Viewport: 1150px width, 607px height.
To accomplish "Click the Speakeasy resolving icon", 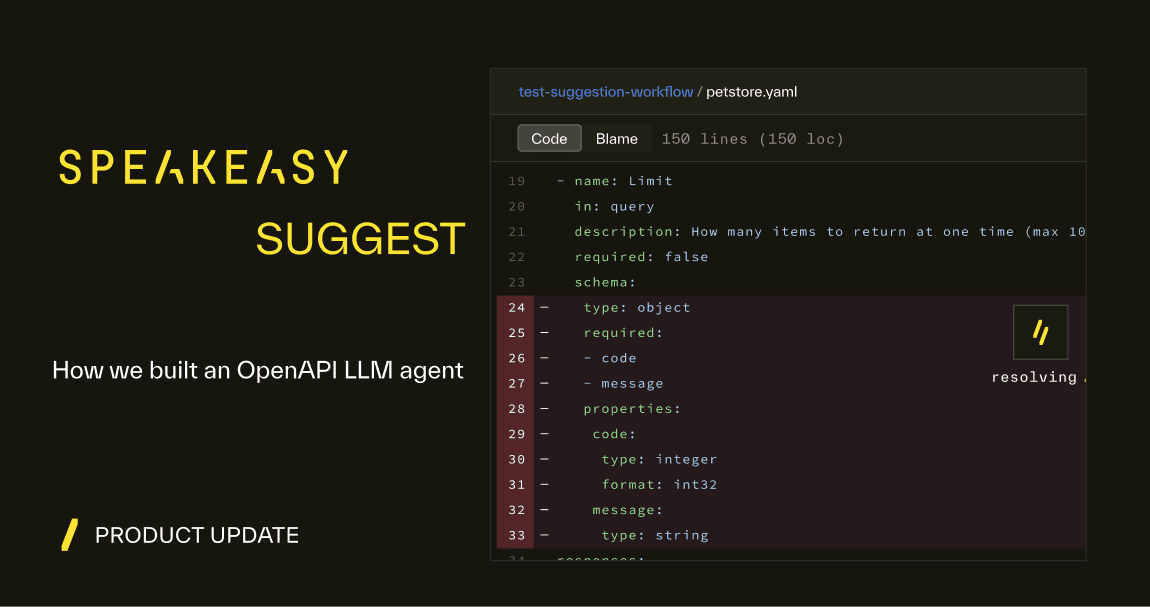I will [1040, 333].
